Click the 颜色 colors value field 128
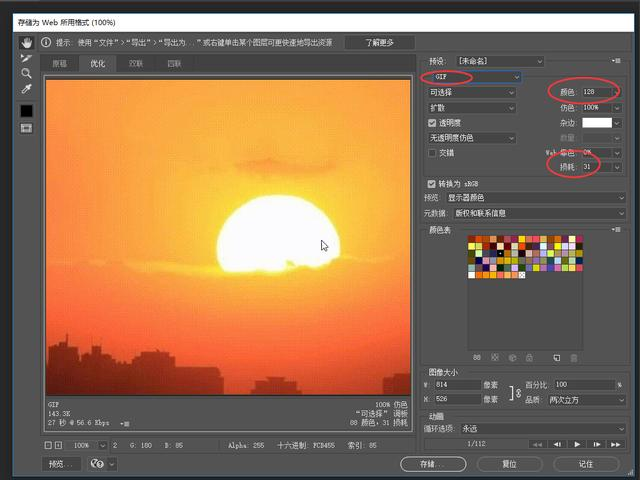This screenshot has height=480, width=640. click(597, 92)
